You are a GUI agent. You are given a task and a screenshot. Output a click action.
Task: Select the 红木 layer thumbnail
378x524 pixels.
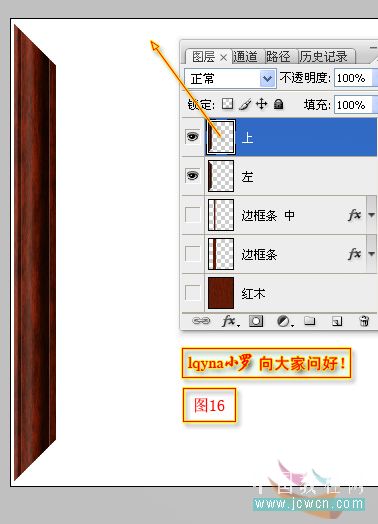[x=221, y=293]
